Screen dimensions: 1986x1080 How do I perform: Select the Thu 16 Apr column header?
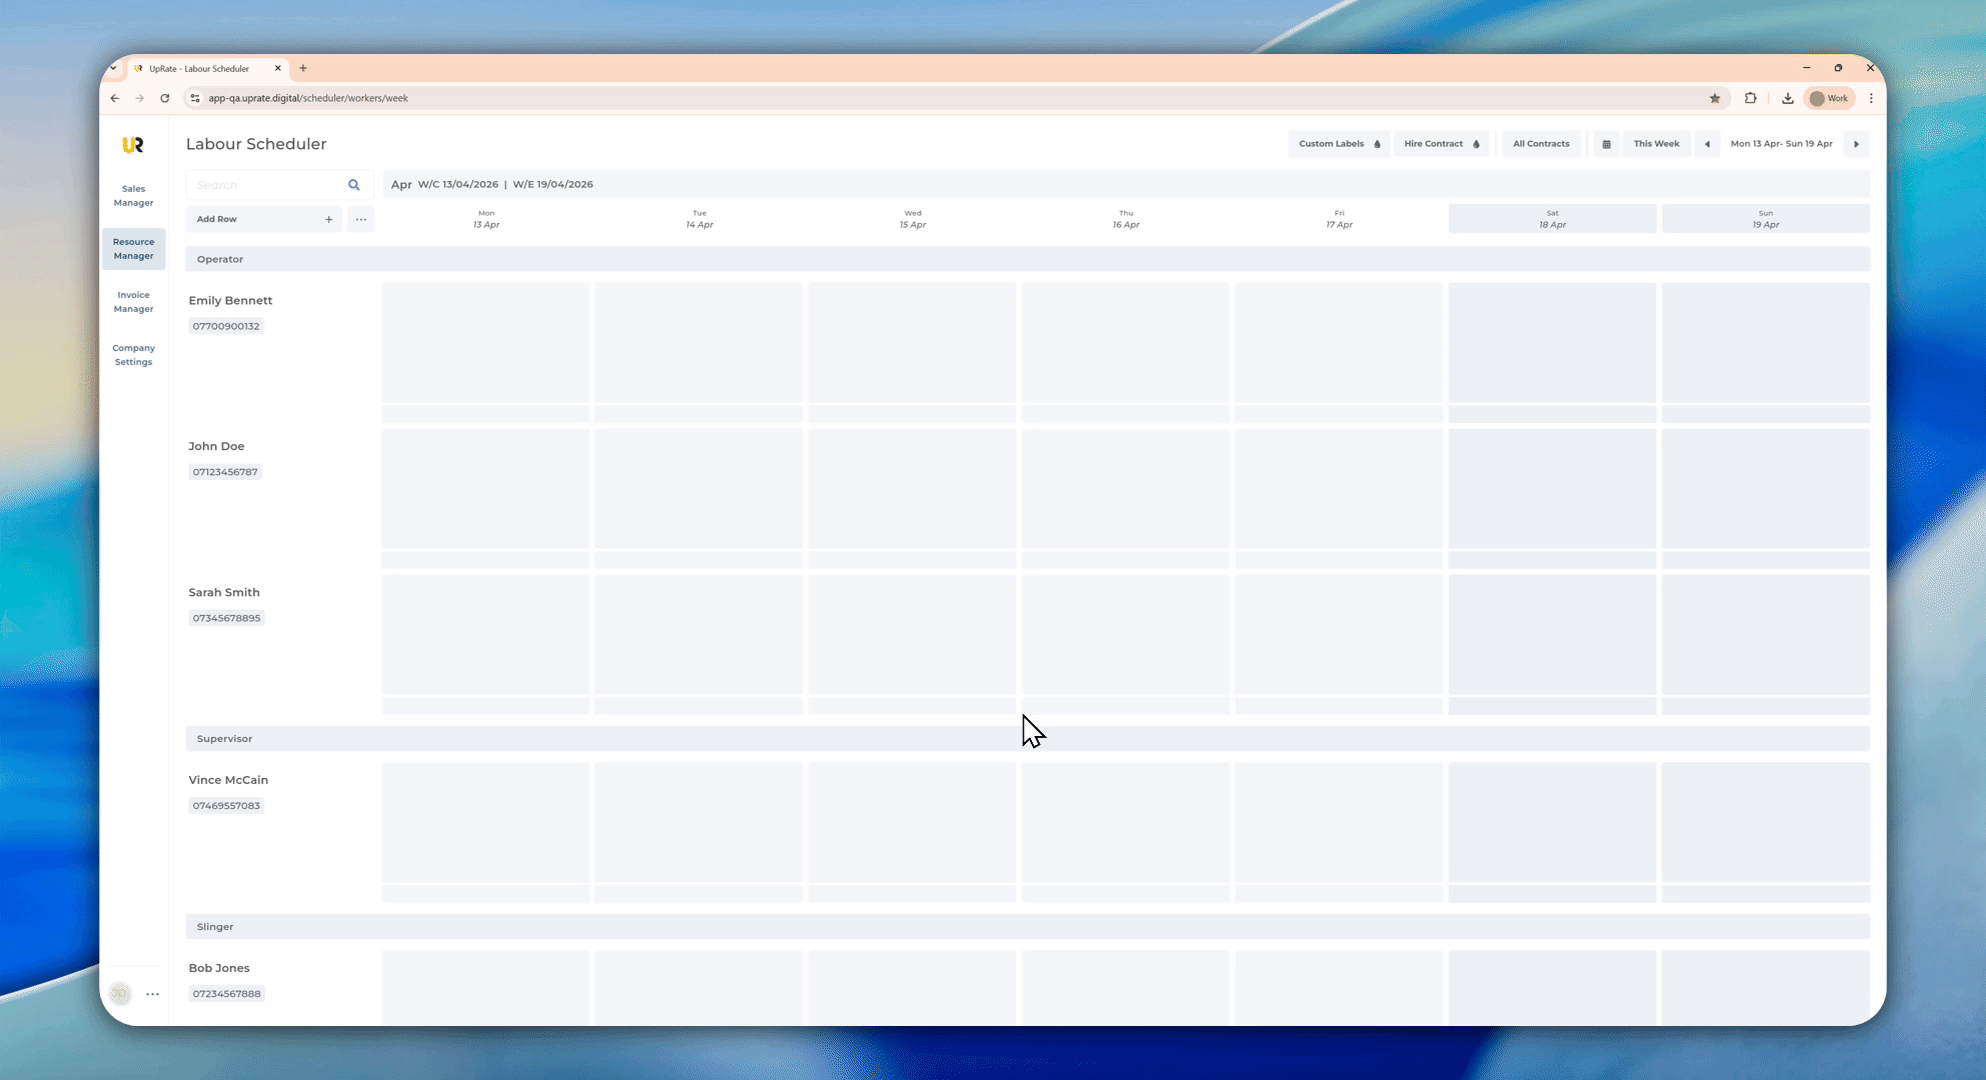coord(1126,219)
